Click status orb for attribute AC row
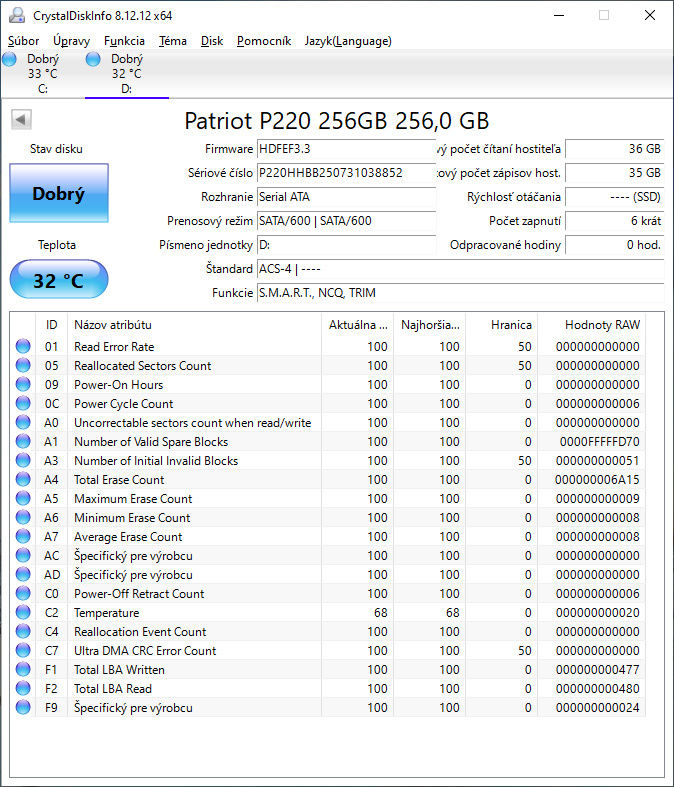Viewport: 674px width, 787px height. point(23,555)
